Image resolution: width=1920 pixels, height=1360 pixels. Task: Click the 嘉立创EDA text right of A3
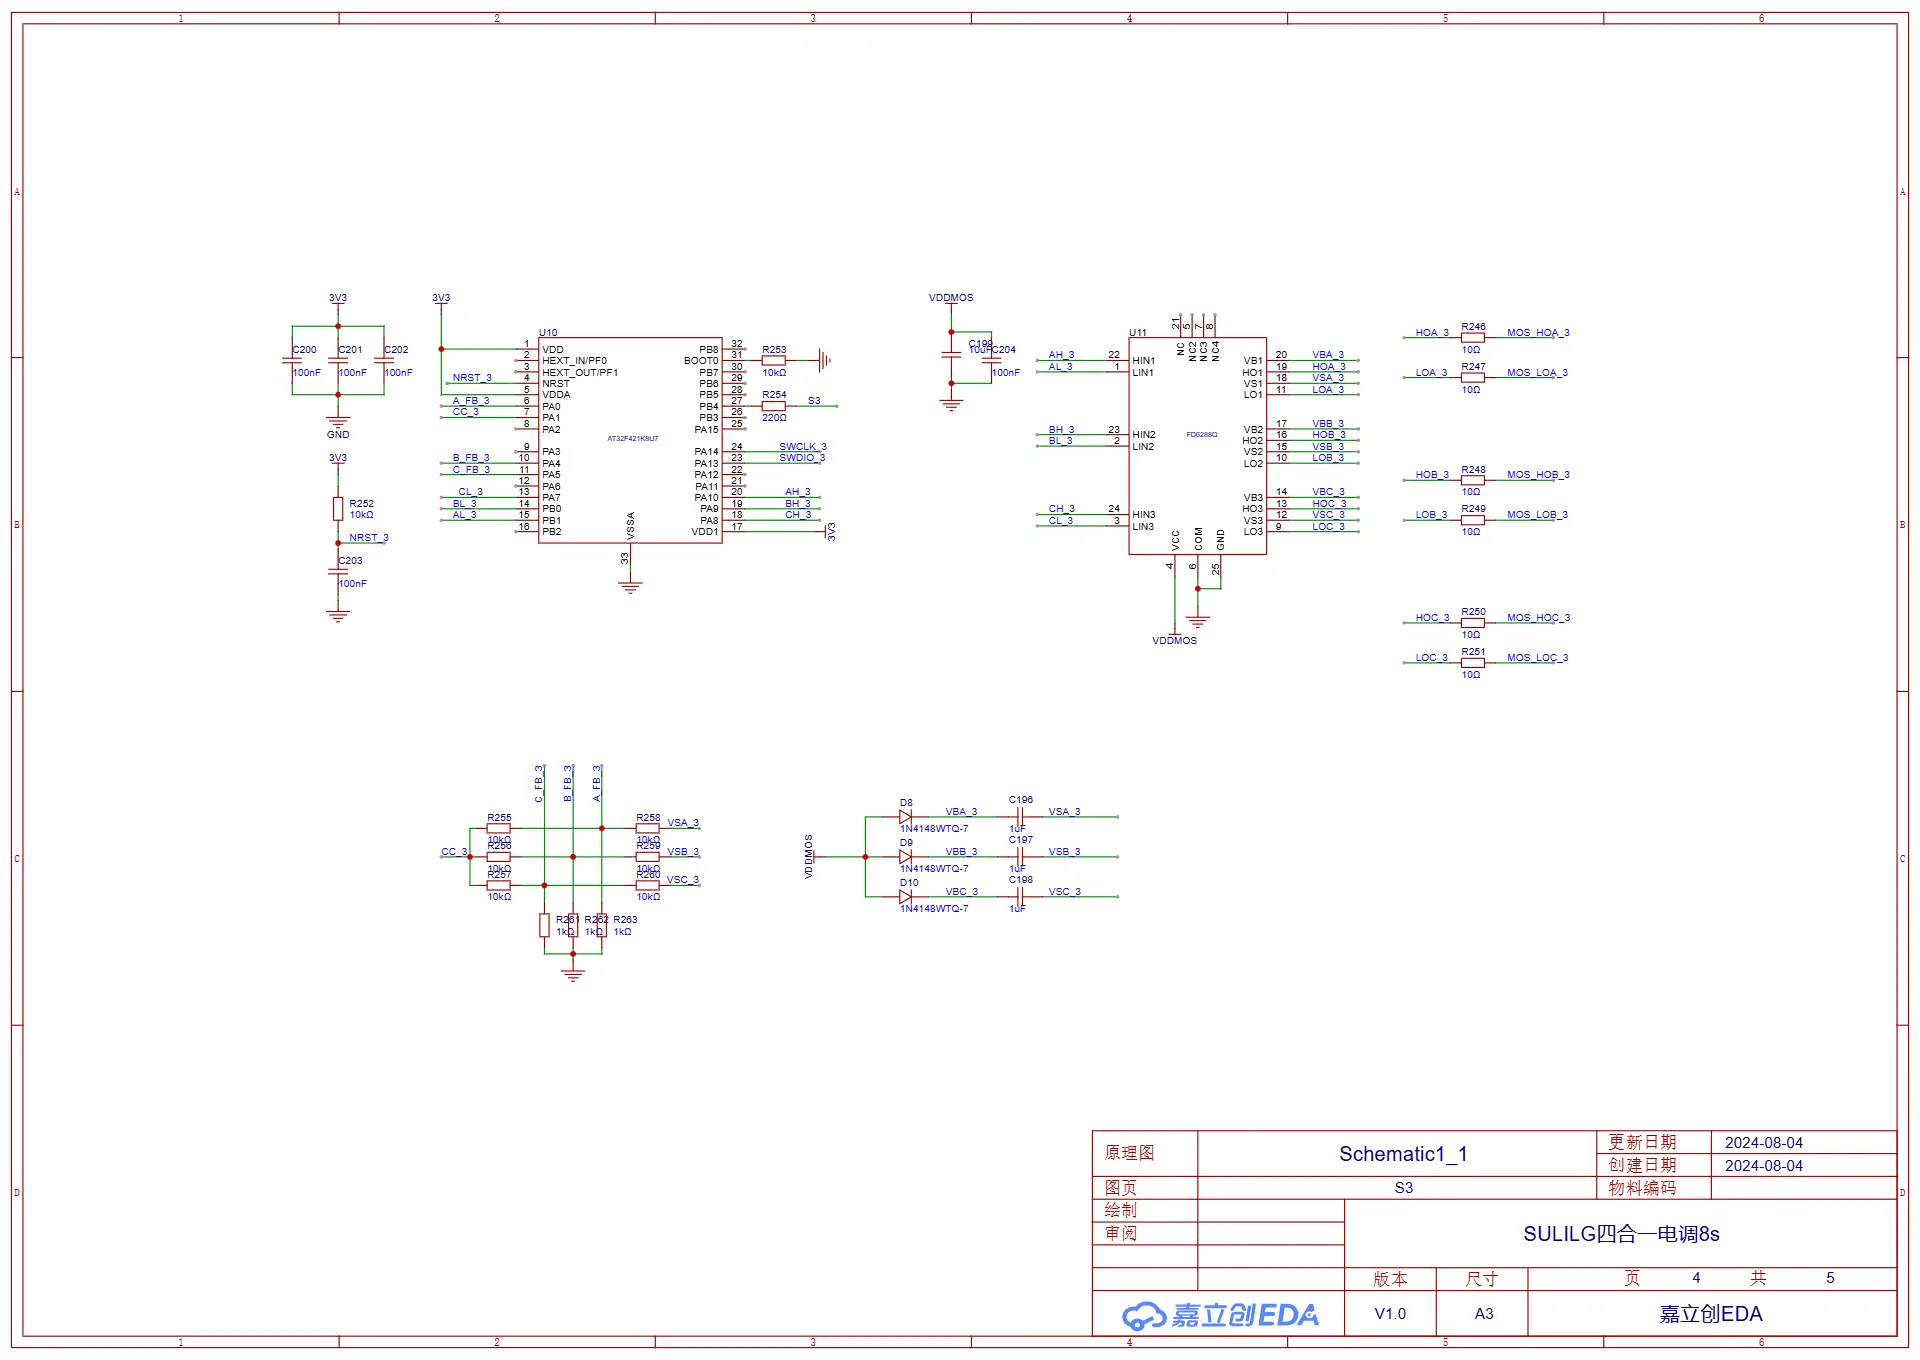click(1711, 1314)
